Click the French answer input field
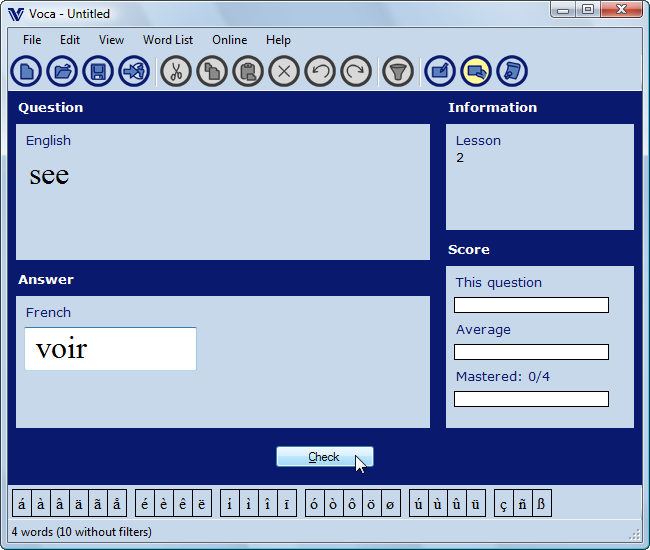Viewport: 650px width, 550px height. pos(110,349)
